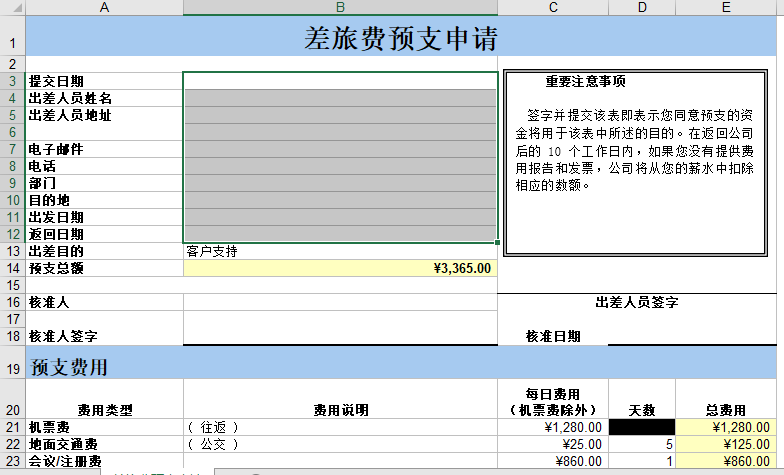Viewport: 784px width, 475px height.
Task: Click the gray 电子邮件 input cell
Action: [340, 149]
